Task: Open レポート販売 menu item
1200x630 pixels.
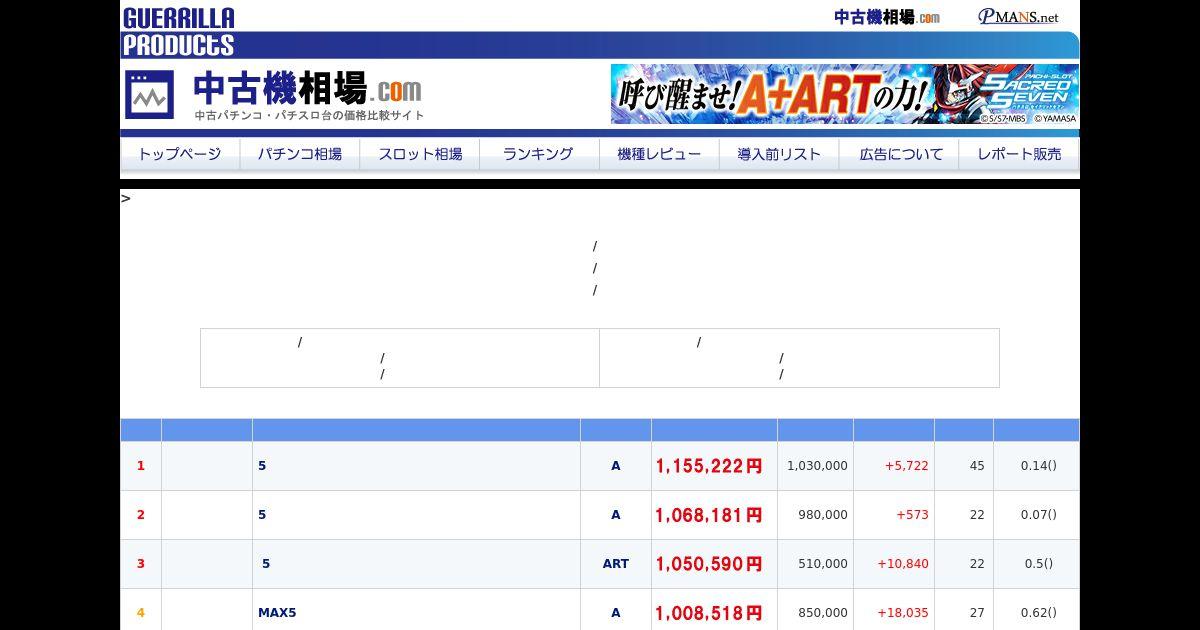Action: pyautogui.click(x=1019, y=154)
